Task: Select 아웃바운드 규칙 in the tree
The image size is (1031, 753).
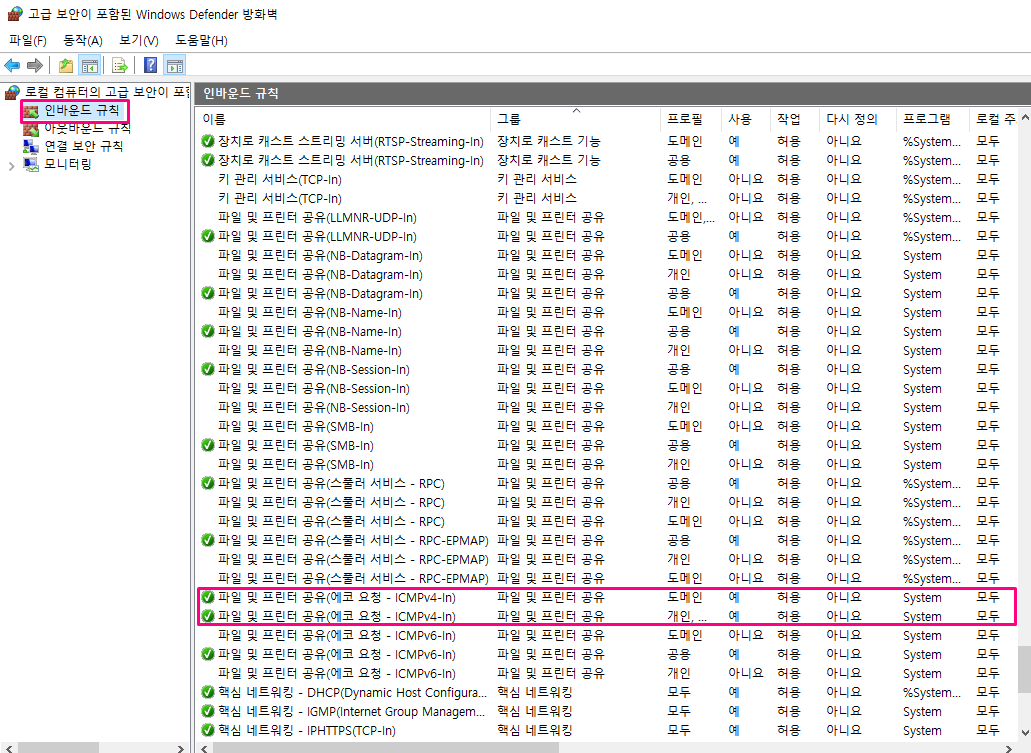Action: pos(87,128)
